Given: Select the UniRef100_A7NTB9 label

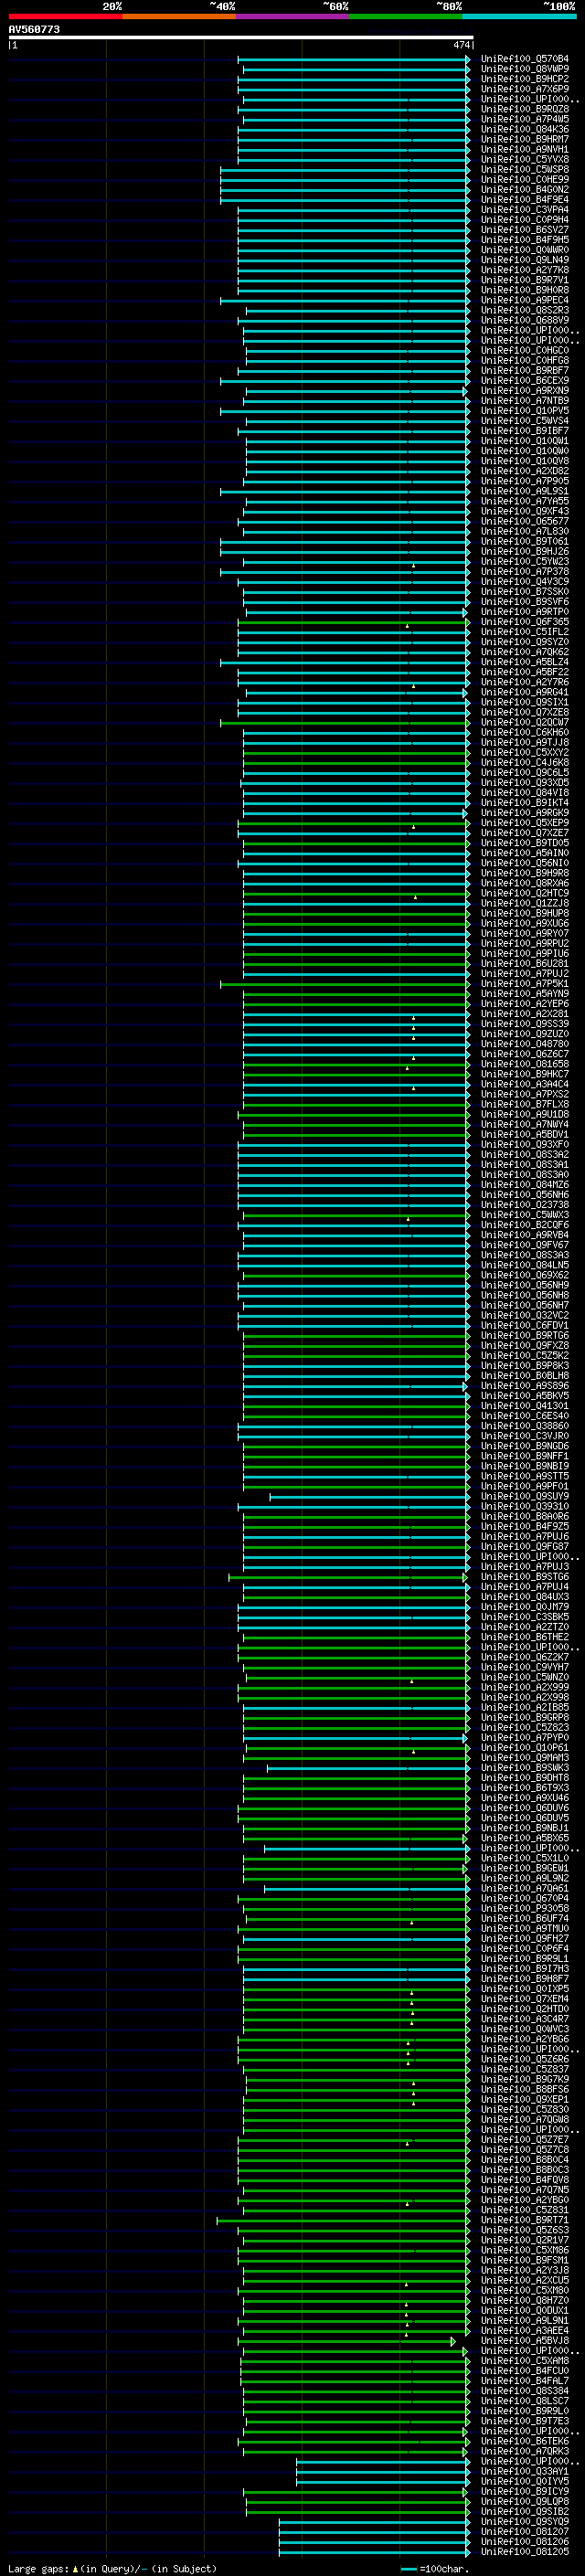Looking at the screenshot, I should point(524,401).
